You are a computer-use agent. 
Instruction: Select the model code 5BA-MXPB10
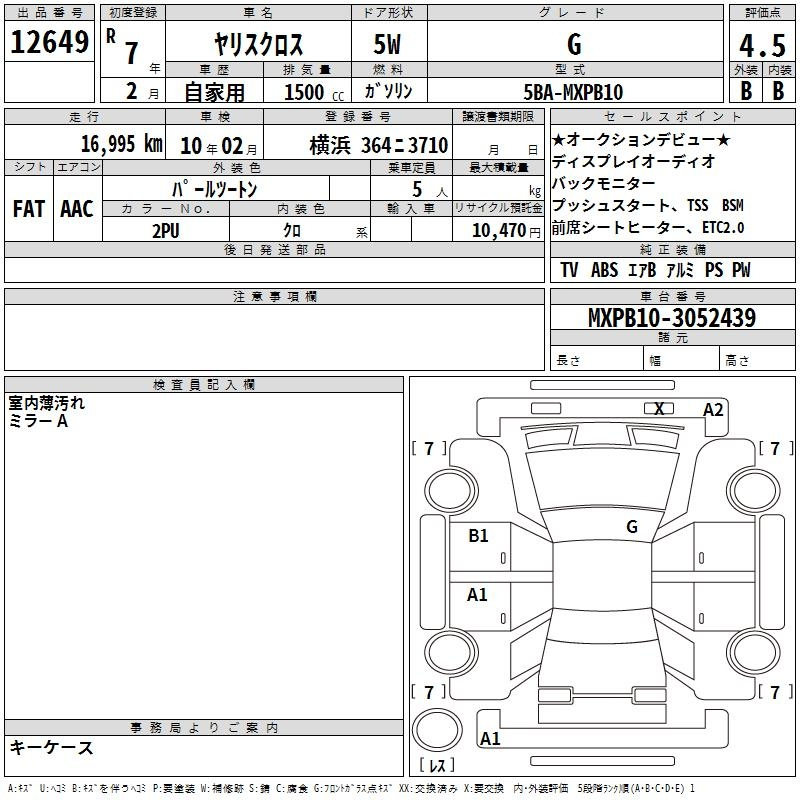click(x=573, y=91)
